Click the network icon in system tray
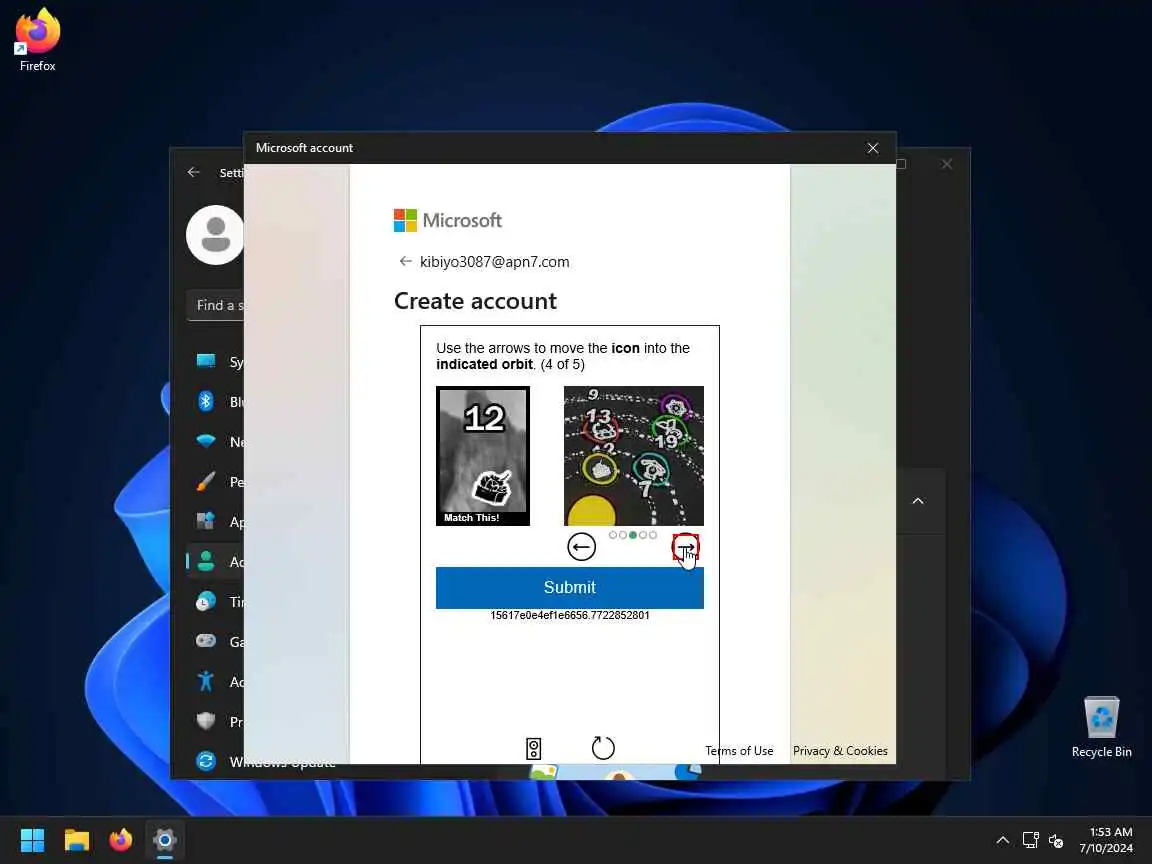The width and height of the screenshot is (1152, 864). pos(1031,840)
